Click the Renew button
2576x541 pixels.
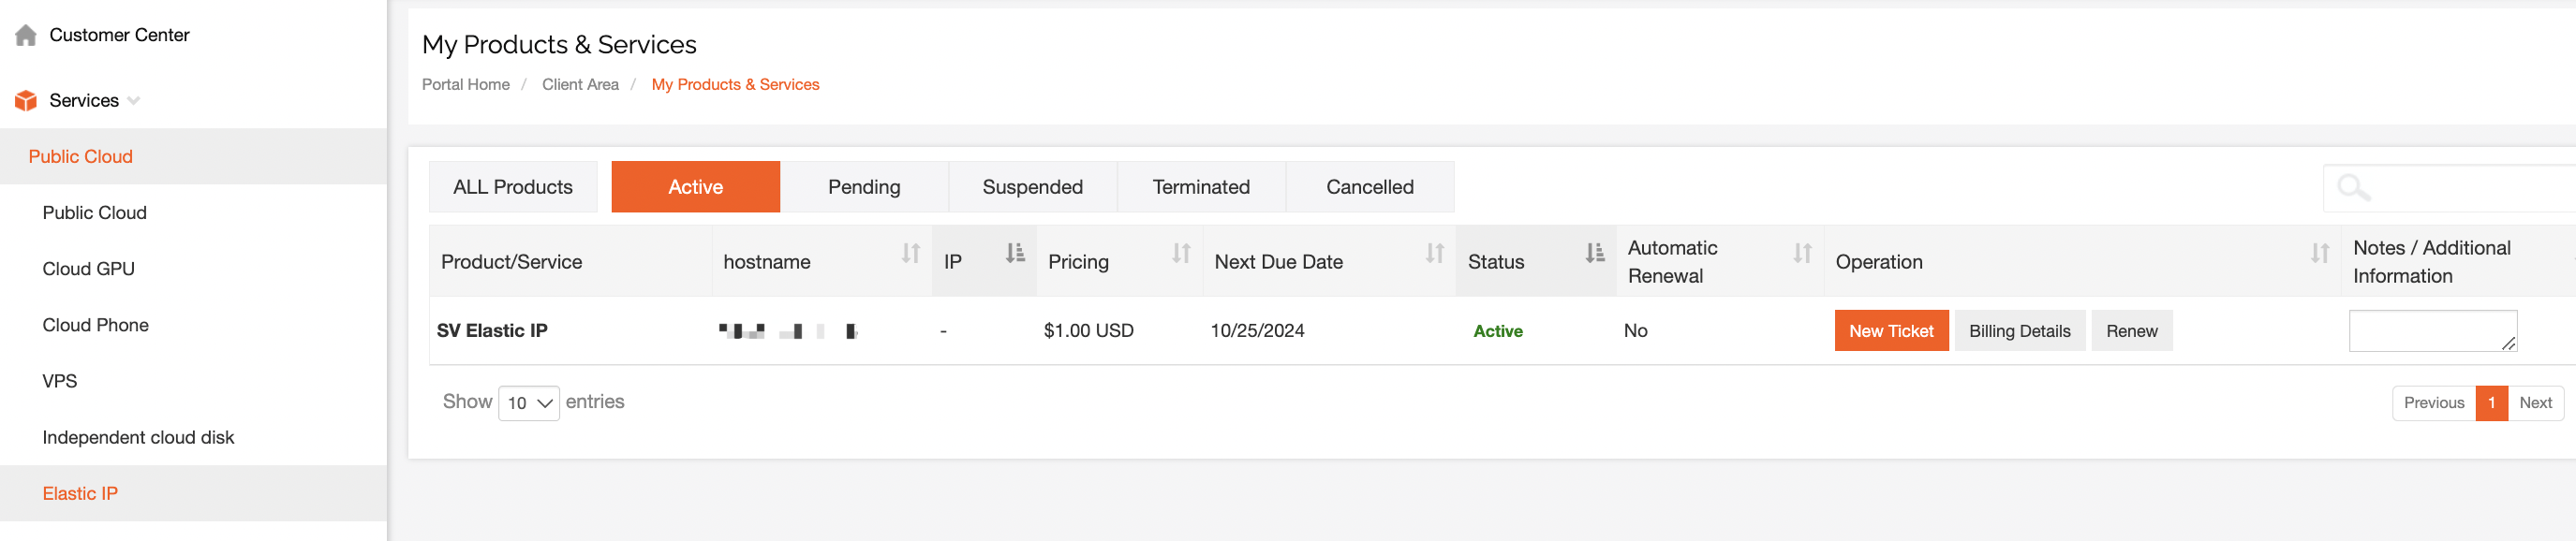pyautogui.click(x=2131, y=331)
